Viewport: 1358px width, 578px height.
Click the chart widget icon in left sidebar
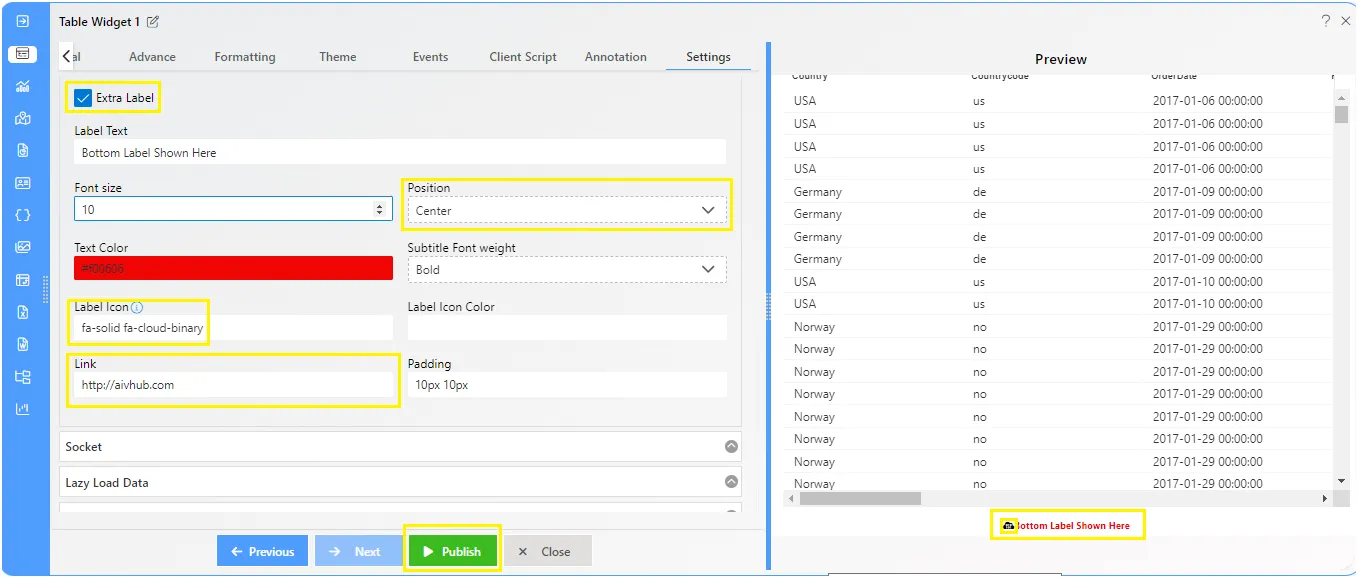[23, 86]
